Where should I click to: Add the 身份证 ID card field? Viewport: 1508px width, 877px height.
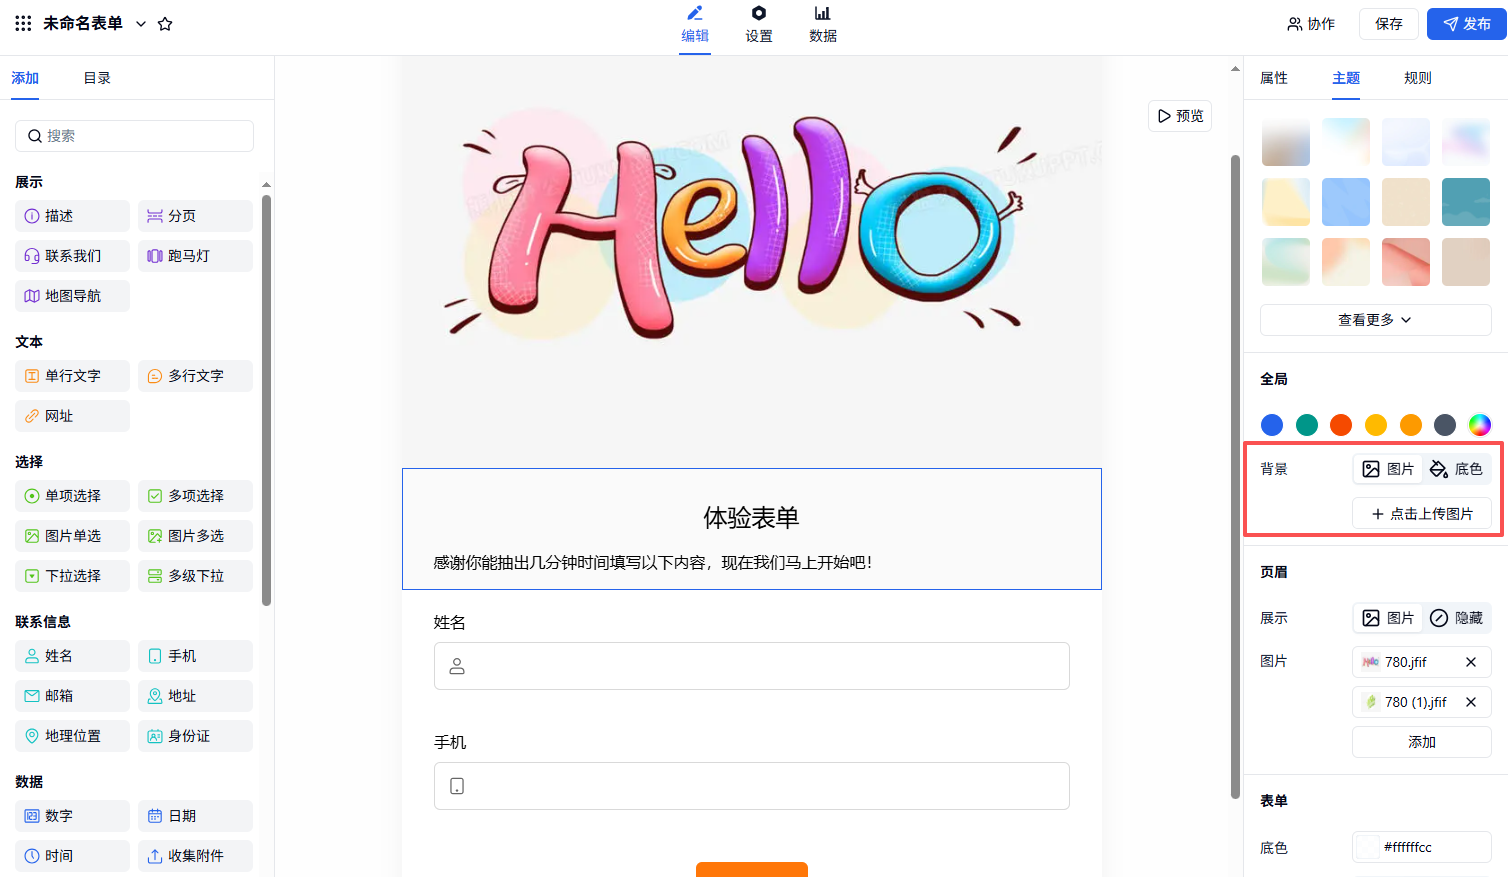(x=195, y=736)
